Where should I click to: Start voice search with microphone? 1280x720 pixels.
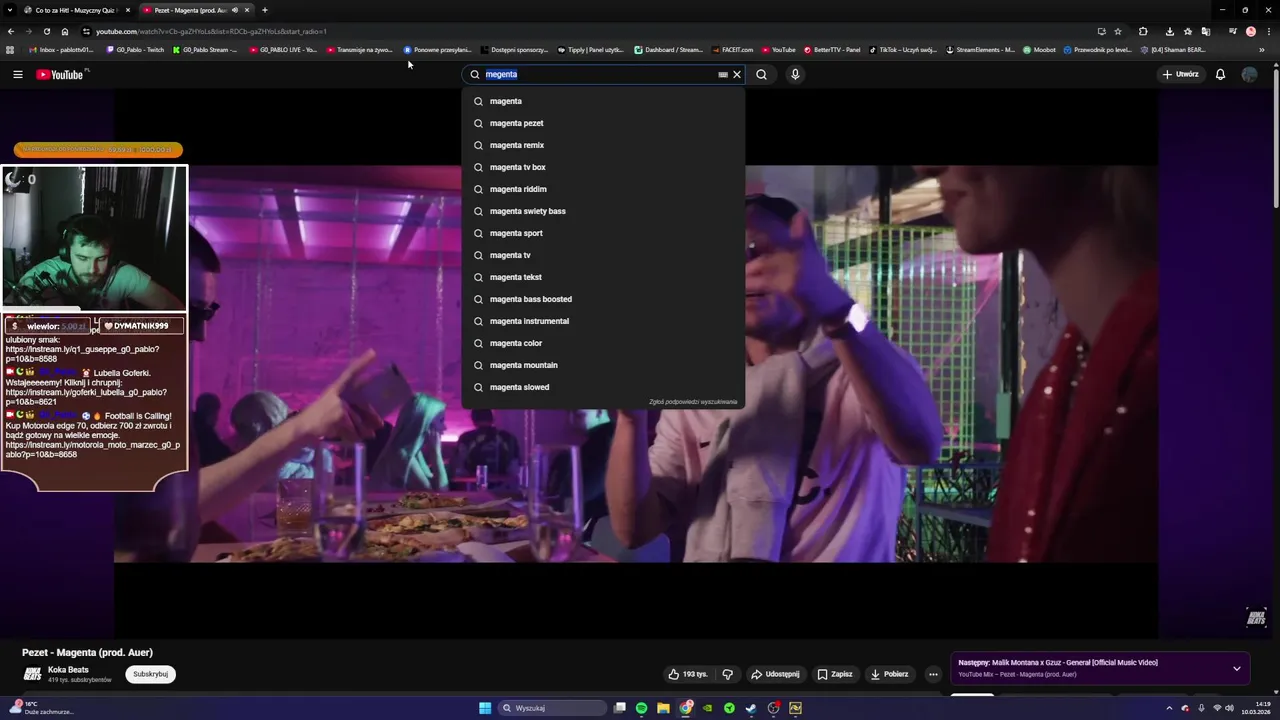795,74
